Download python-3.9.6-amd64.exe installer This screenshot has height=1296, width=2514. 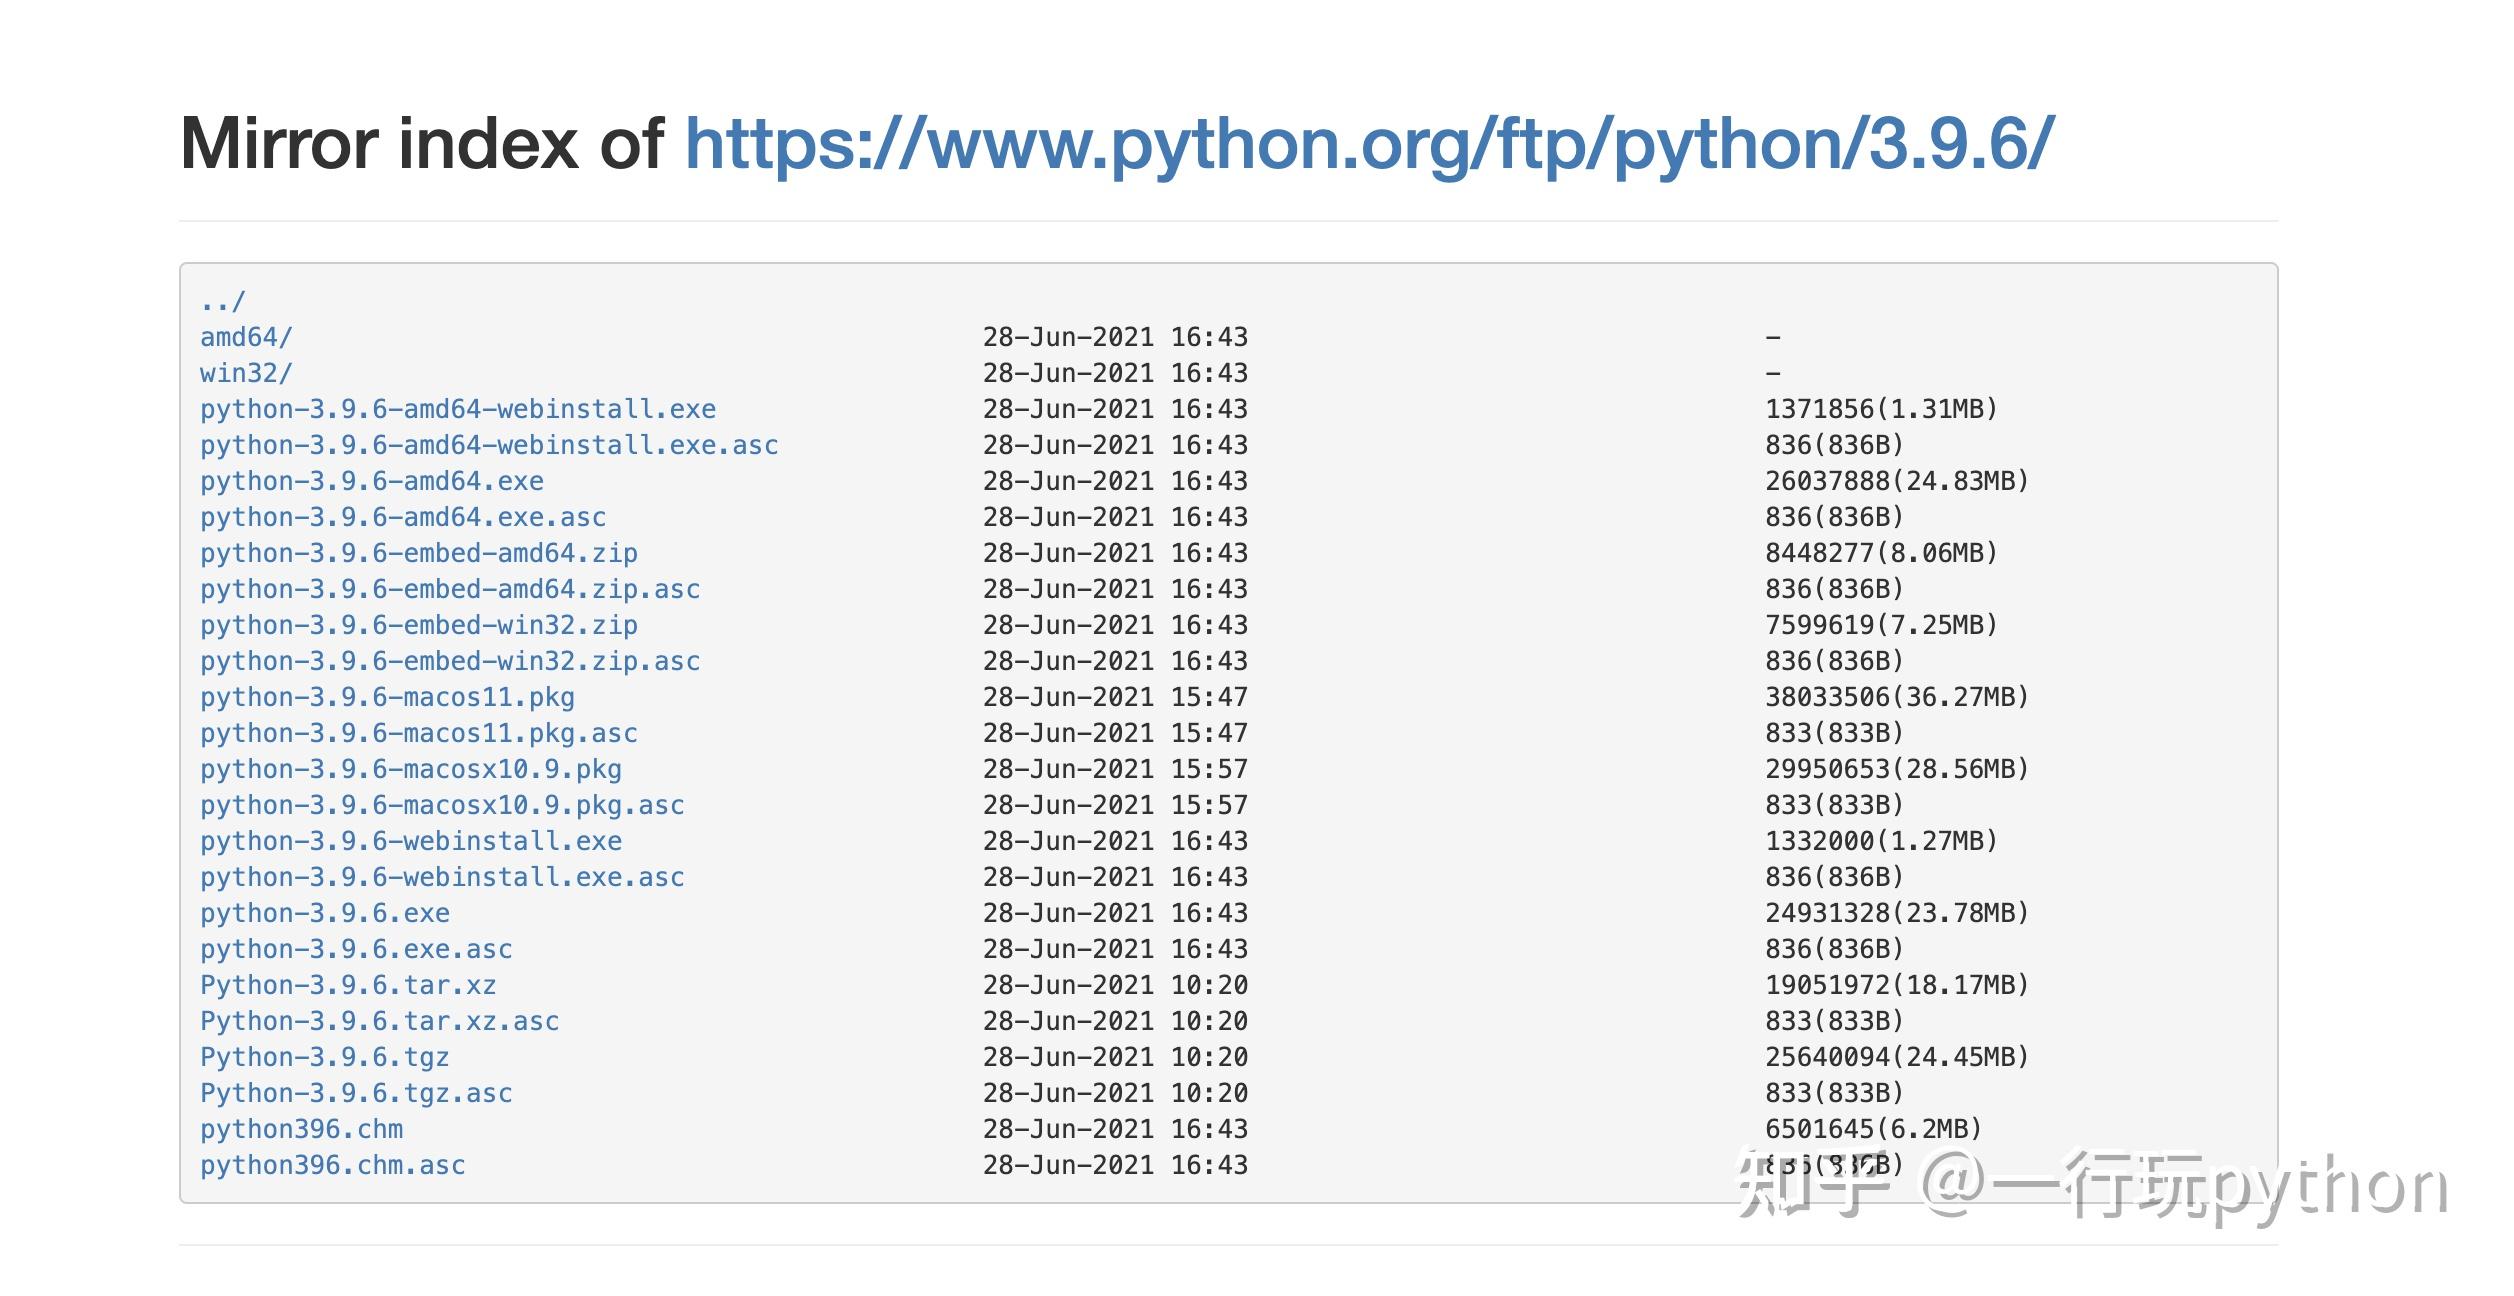point(371,480)
